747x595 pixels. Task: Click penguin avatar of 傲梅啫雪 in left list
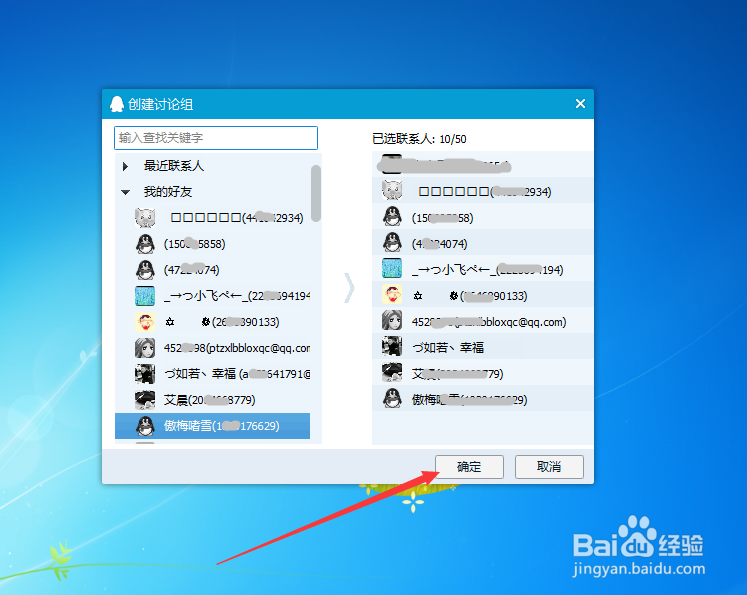tap(145, 426)
